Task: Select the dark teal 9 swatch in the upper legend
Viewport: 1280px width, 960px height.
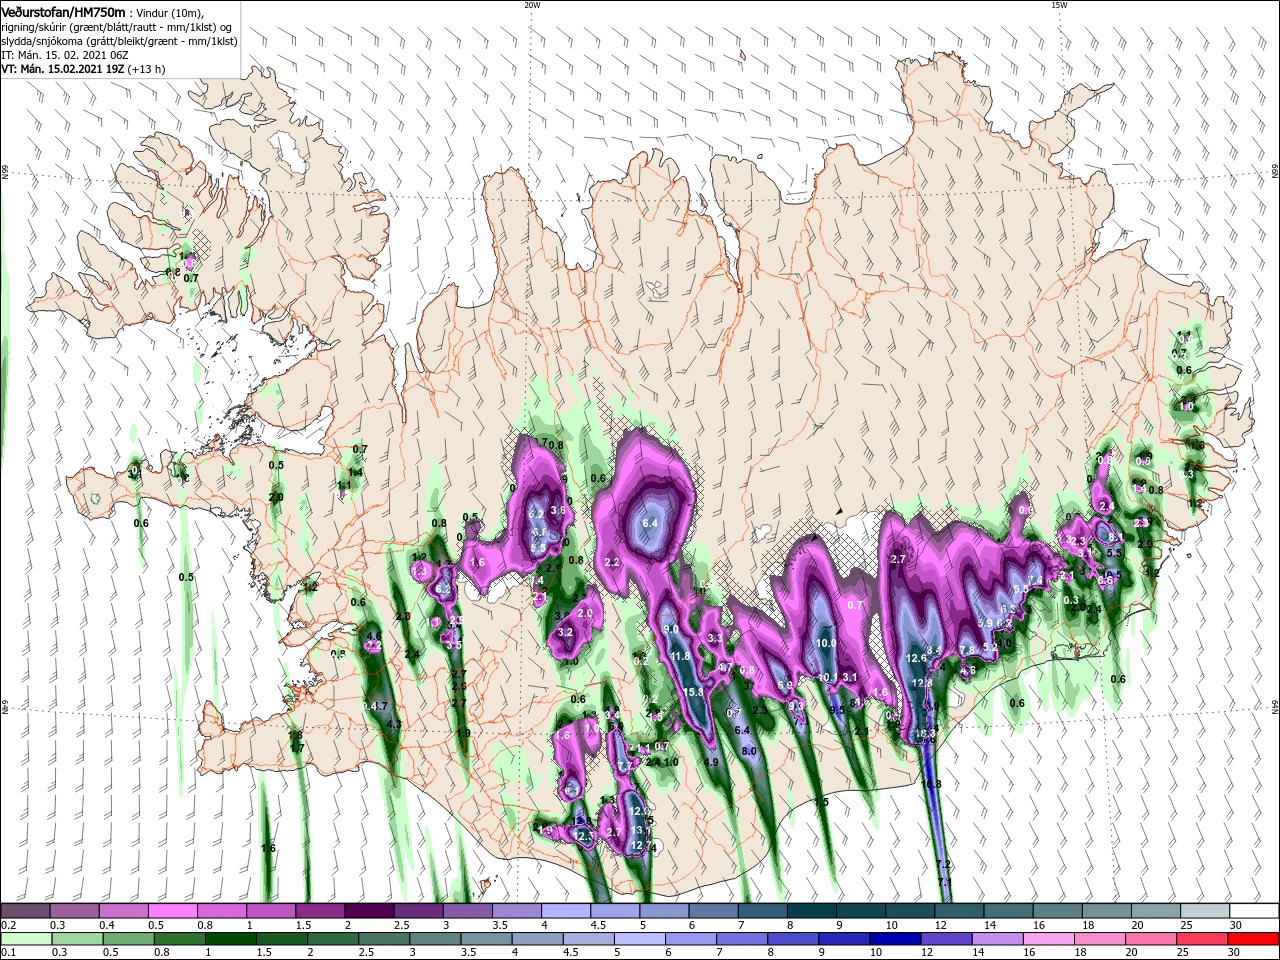Action: coord(860,911)
